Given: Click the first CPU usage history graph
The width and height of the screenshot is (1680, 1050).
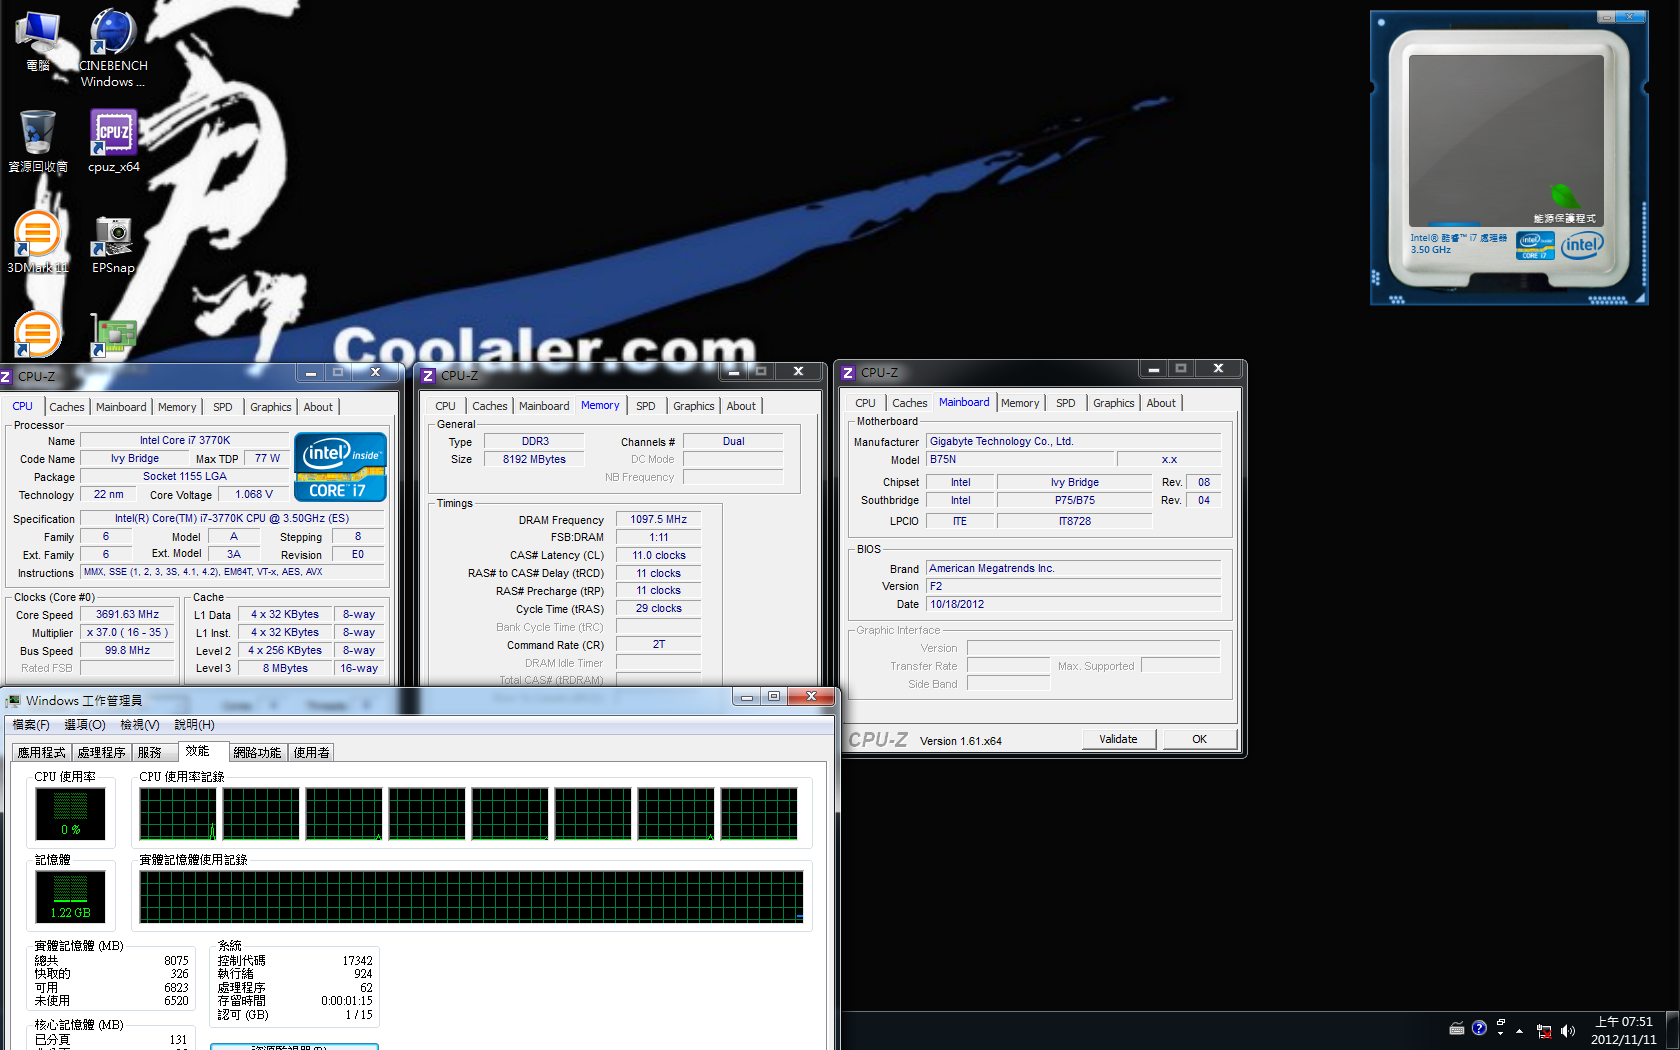Looking at the screenshot, I should coord(178,813).
